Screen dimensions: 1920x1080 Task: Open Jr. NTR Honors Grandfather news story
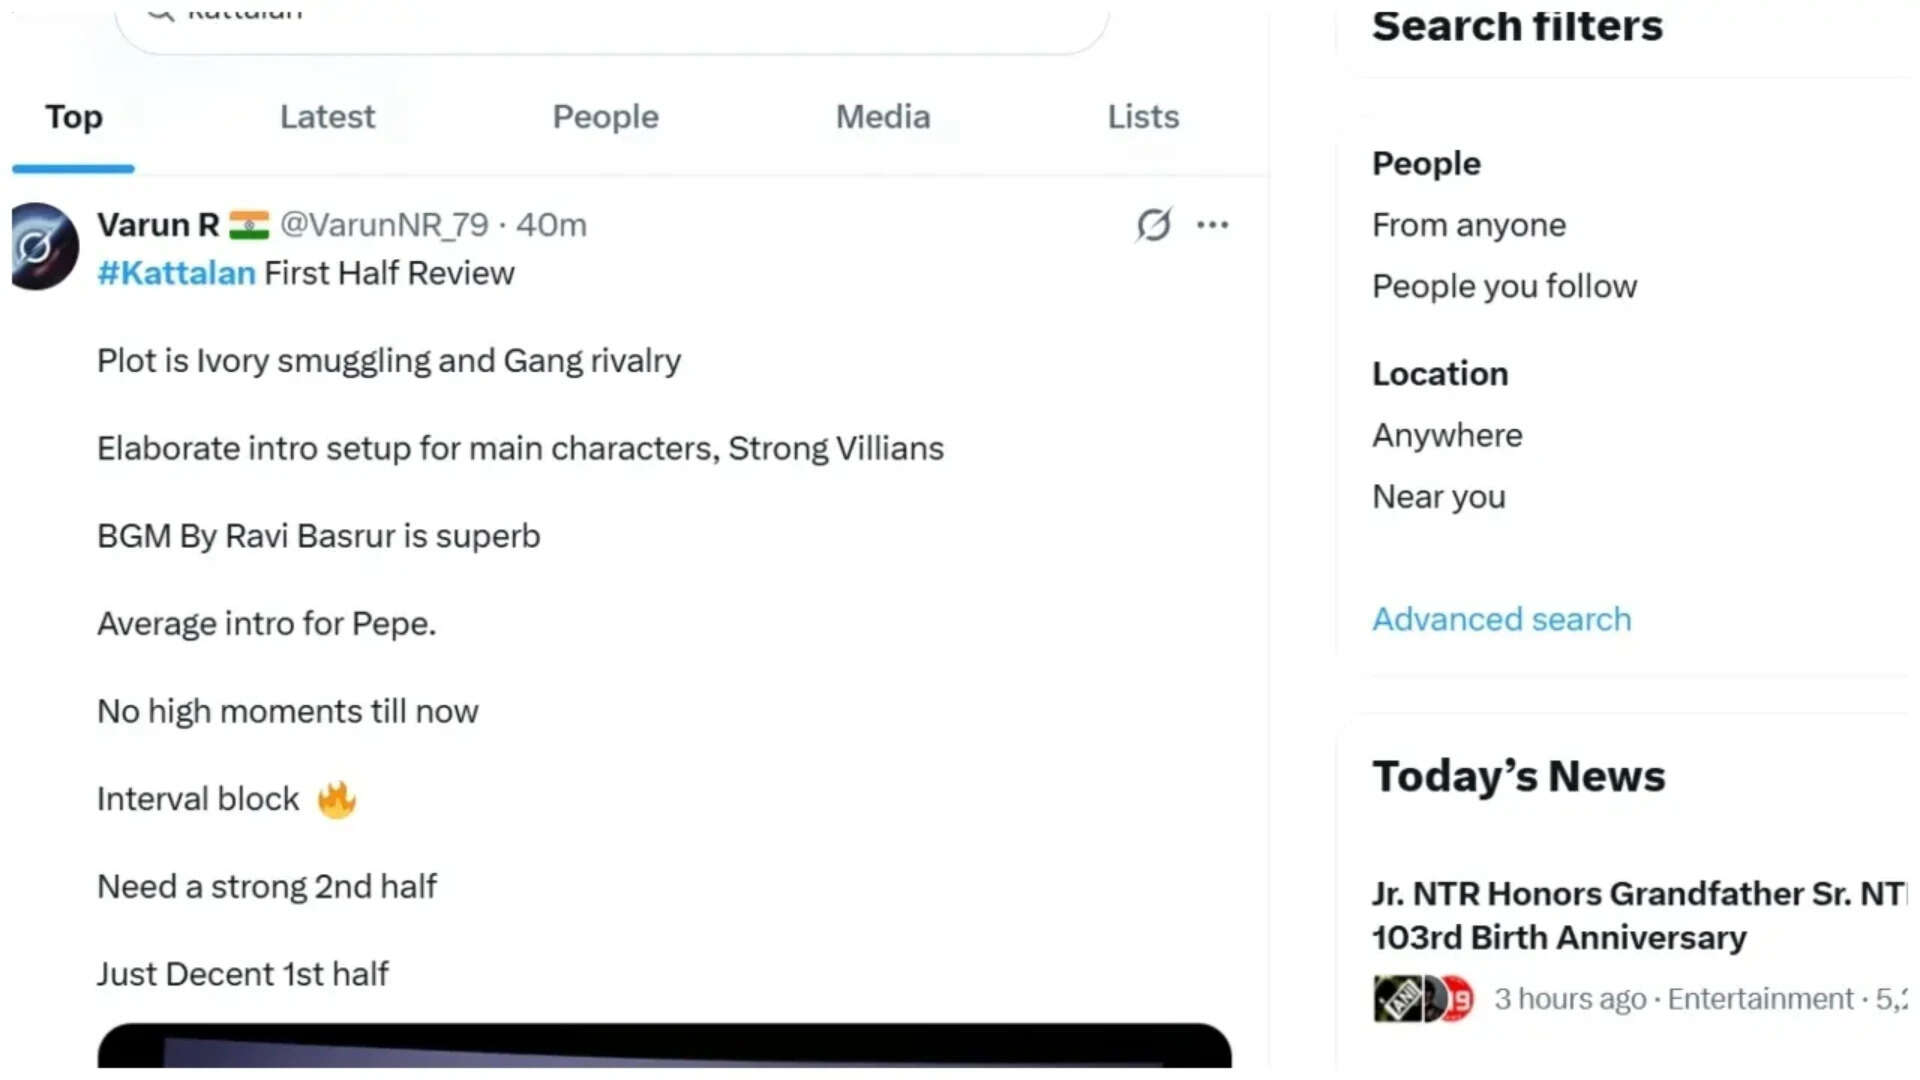[1640, 915]
